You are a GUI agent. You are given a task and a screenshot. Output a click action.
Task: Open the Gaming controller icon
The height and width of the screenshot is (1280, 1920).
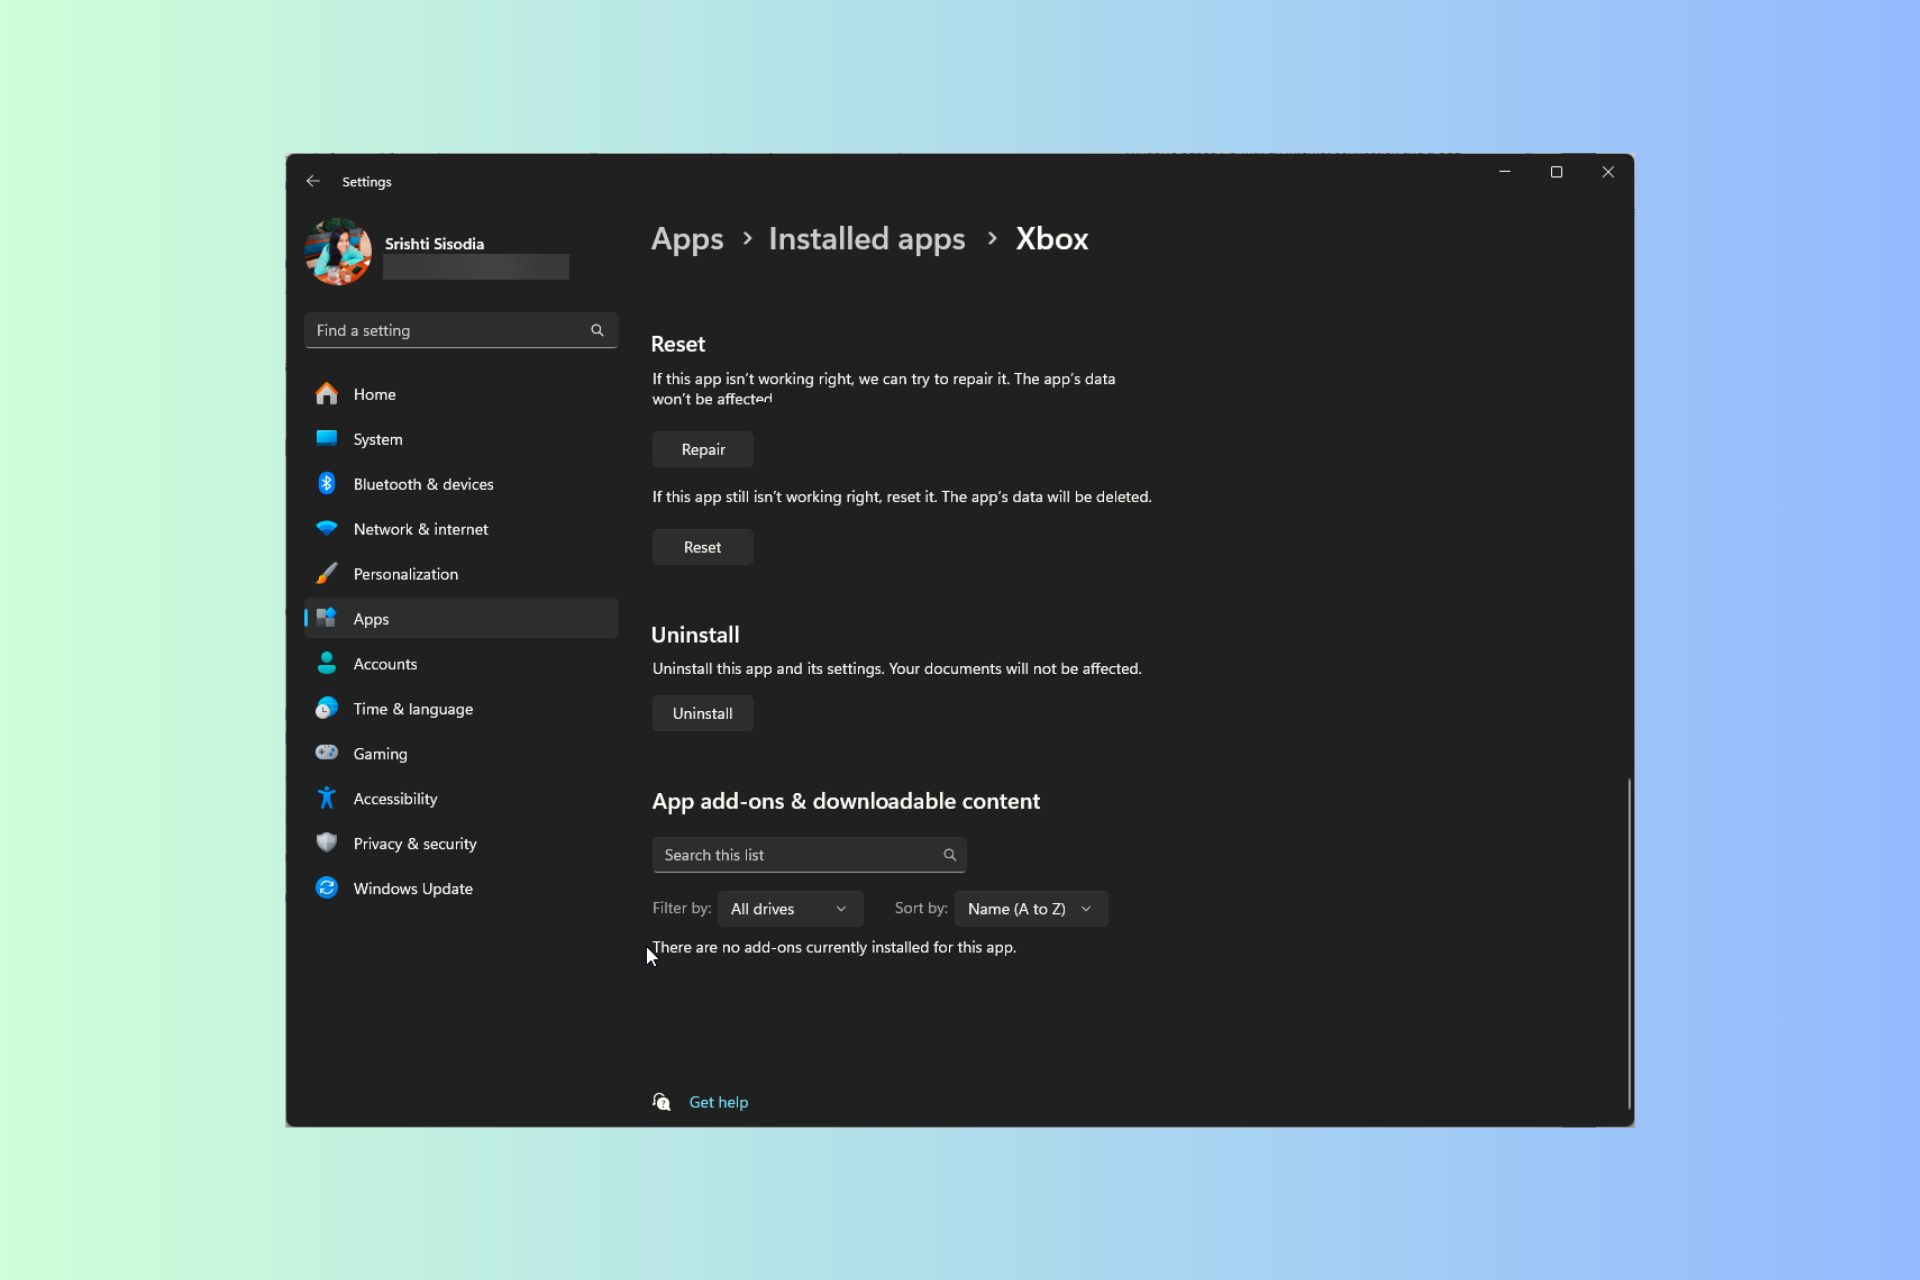pos(327,752)
